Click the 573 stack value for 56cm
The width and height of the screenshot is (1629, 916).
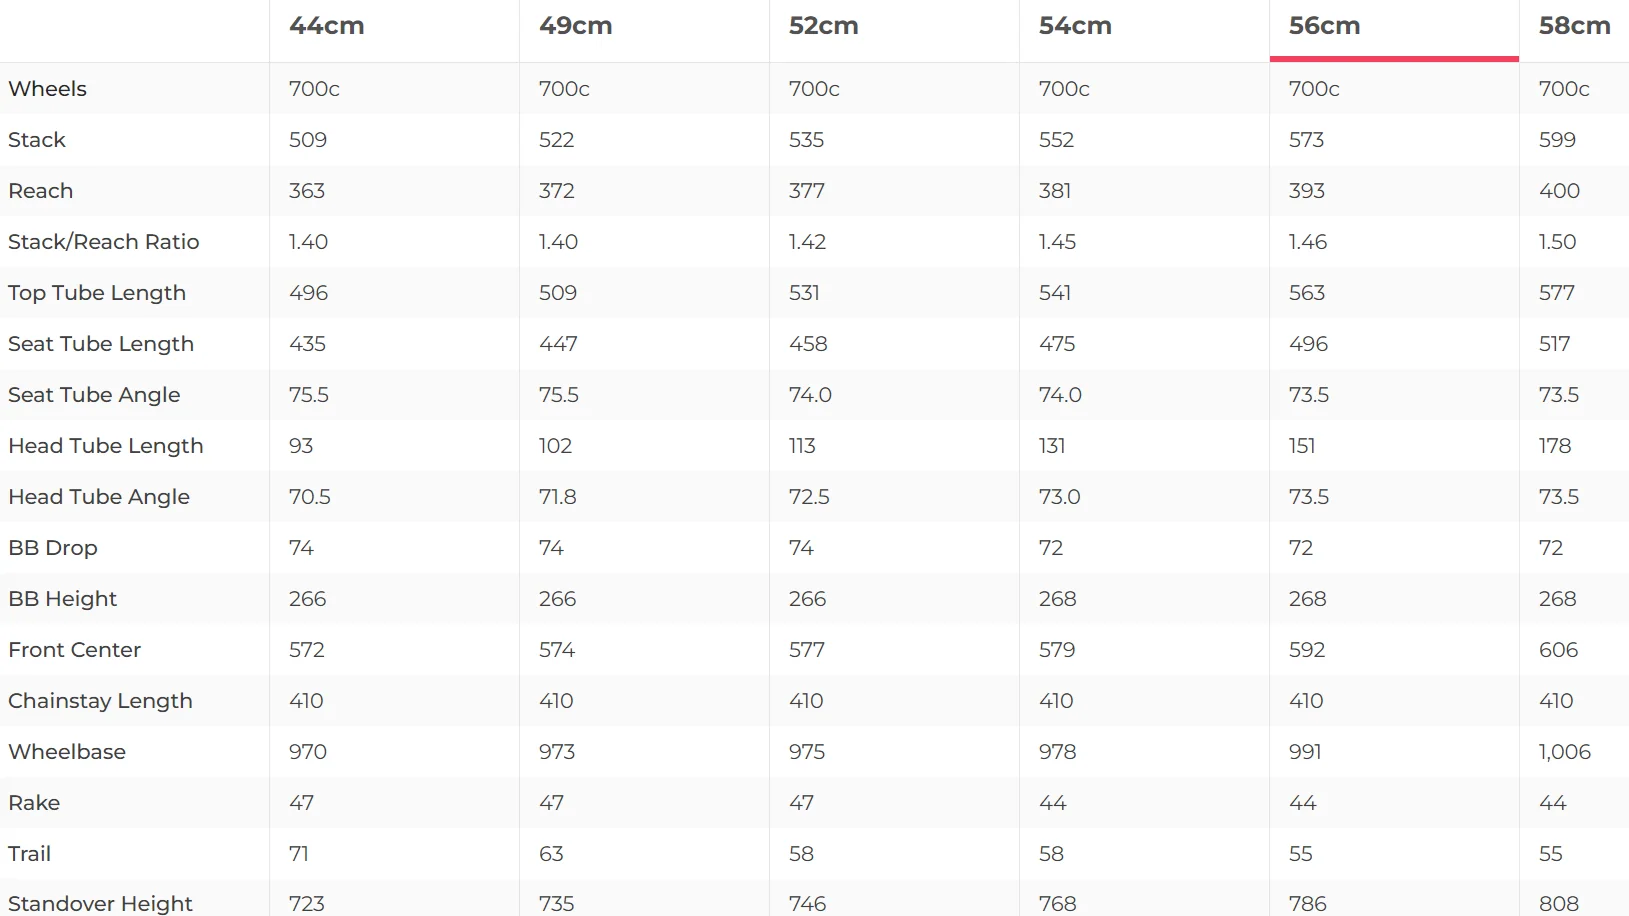click(x=1306, y=140)
